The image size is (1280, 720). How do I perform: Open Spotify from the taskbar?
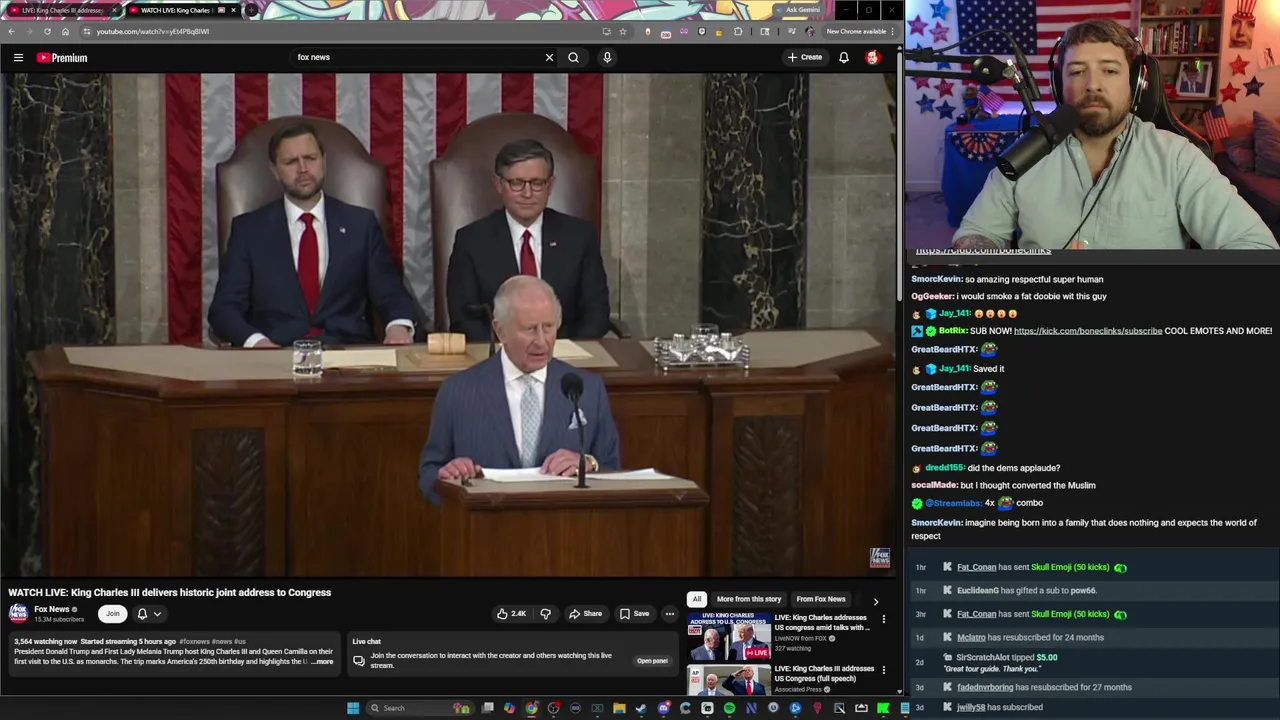coord(729,708)
